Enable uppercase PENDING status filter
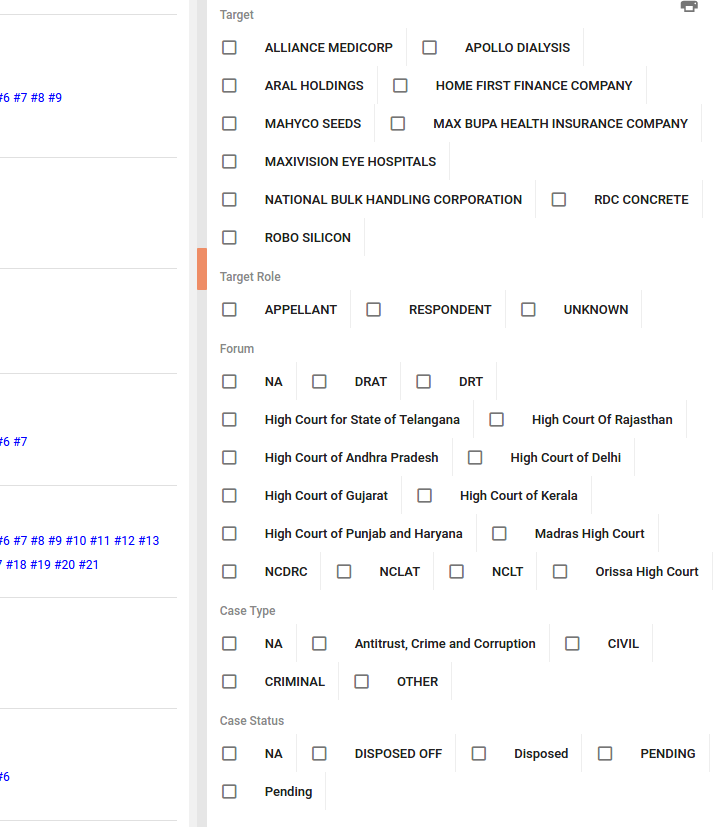715x827 pixels. 605,753
